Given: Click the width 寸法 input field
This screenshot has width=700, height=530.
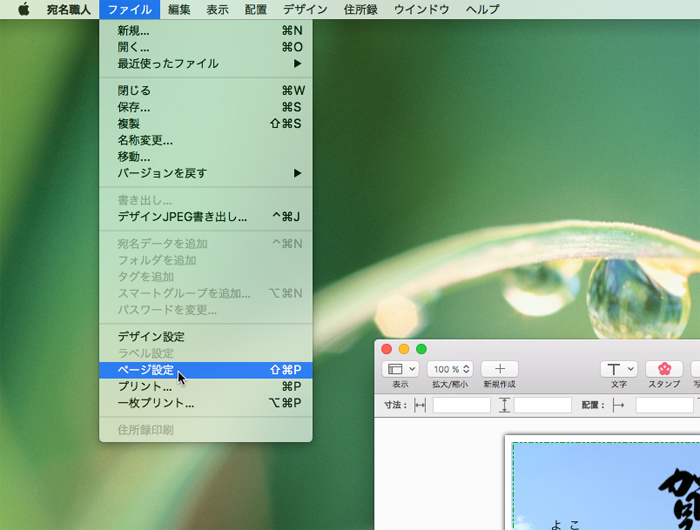Looking at the screenshot, I should [x=461, y=405].
